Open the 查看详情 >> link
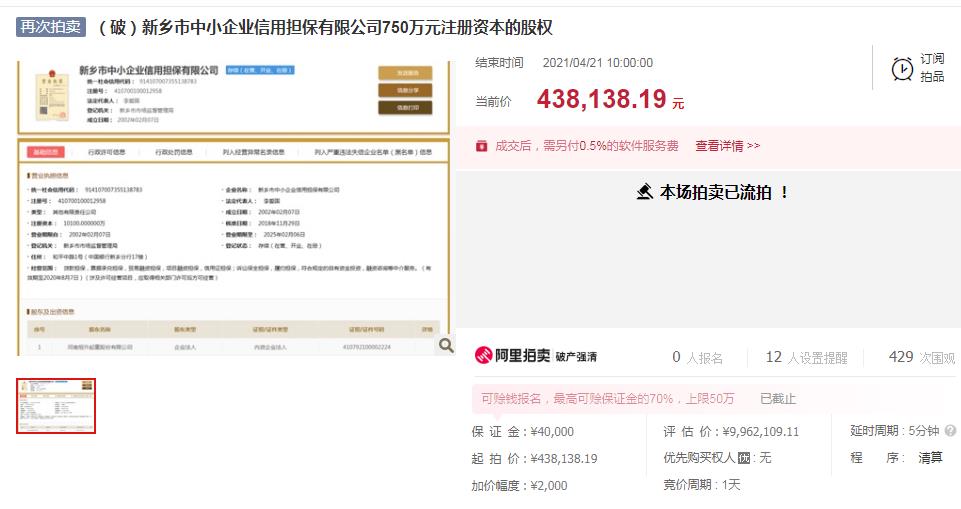This screenshot has height=509, width=961. [727, 145]
